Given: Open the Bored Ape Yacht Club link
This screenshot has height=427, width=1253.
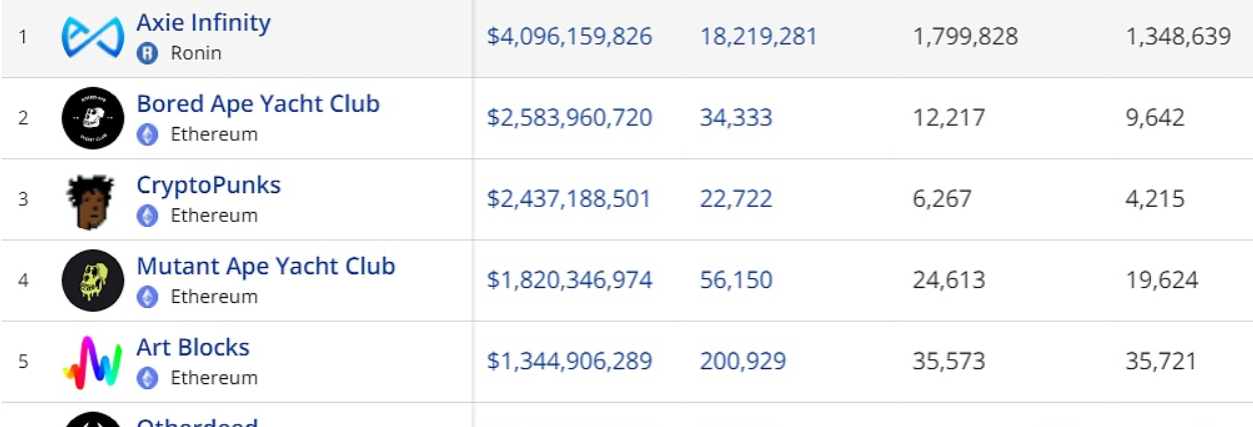Looking at the screenshot, I should pyautogui.click(x=258, y=103).
